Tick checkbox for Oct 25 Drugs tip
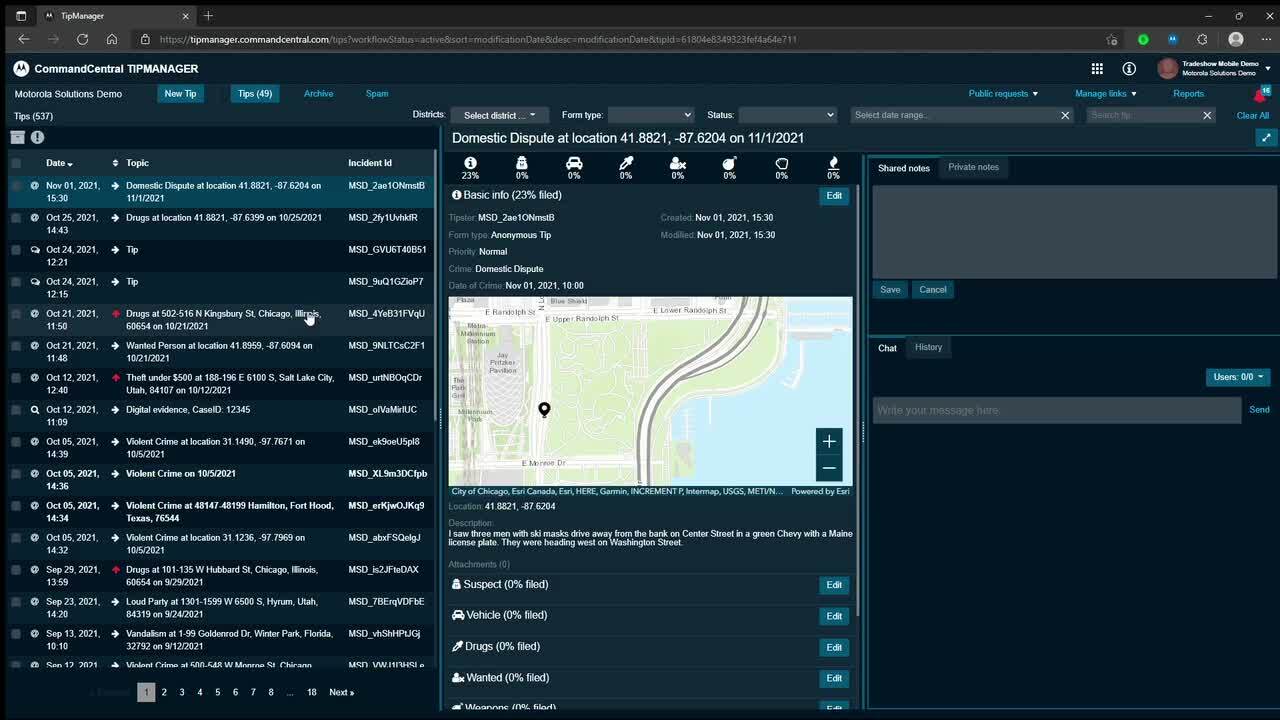Viewport: 1280px width, 720px height. [16, 218]
